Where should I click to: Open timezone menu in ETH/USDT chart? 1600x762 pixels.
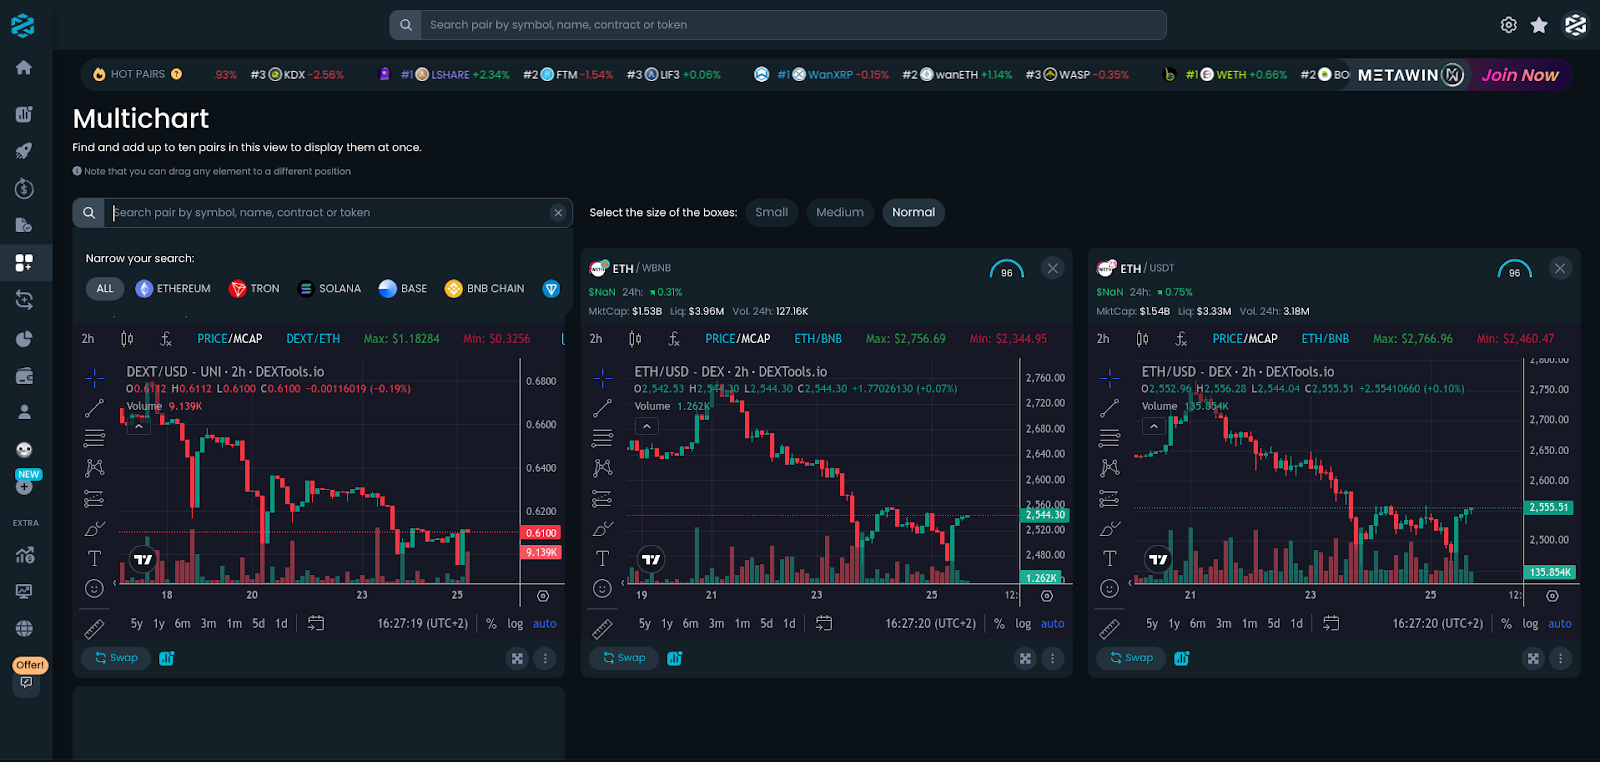tap(1437, 623)
